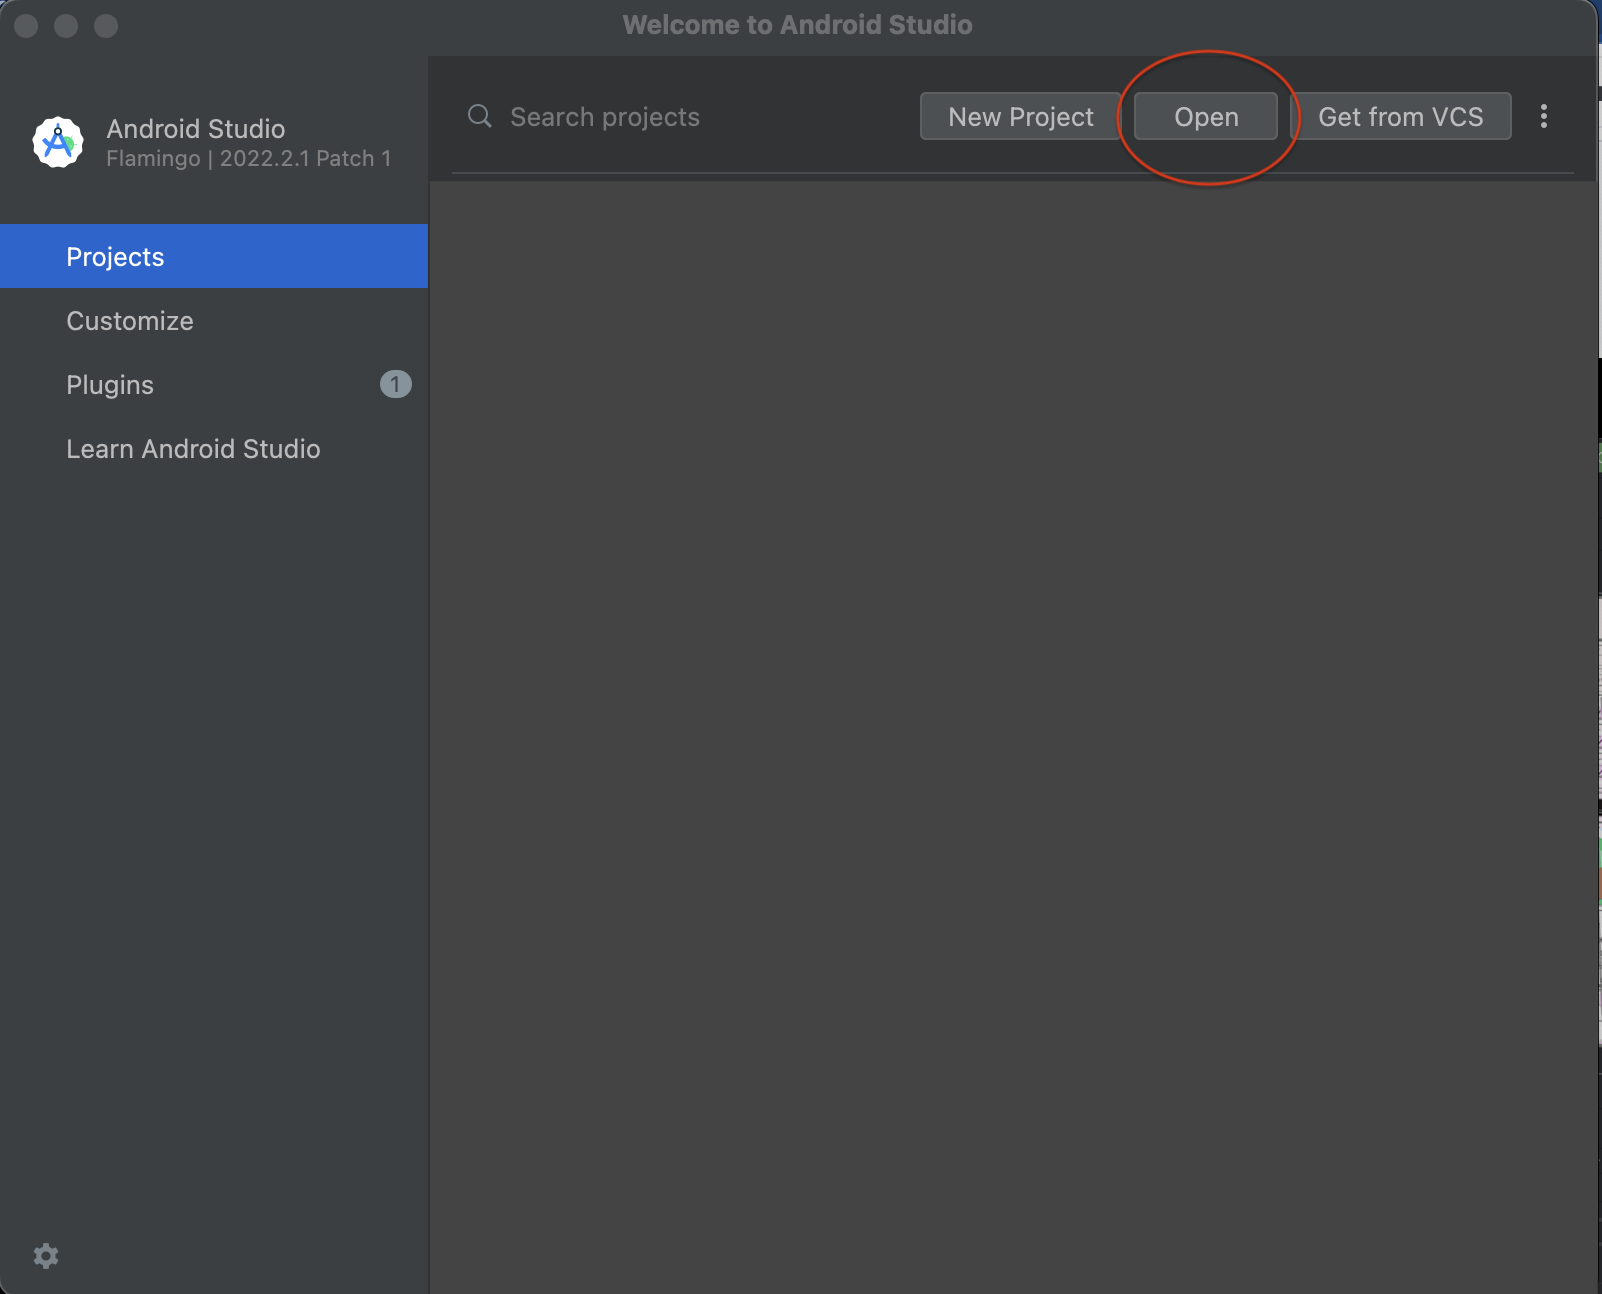Click the magnifier search icon
1602x1294 pixels.
point(480,117)
